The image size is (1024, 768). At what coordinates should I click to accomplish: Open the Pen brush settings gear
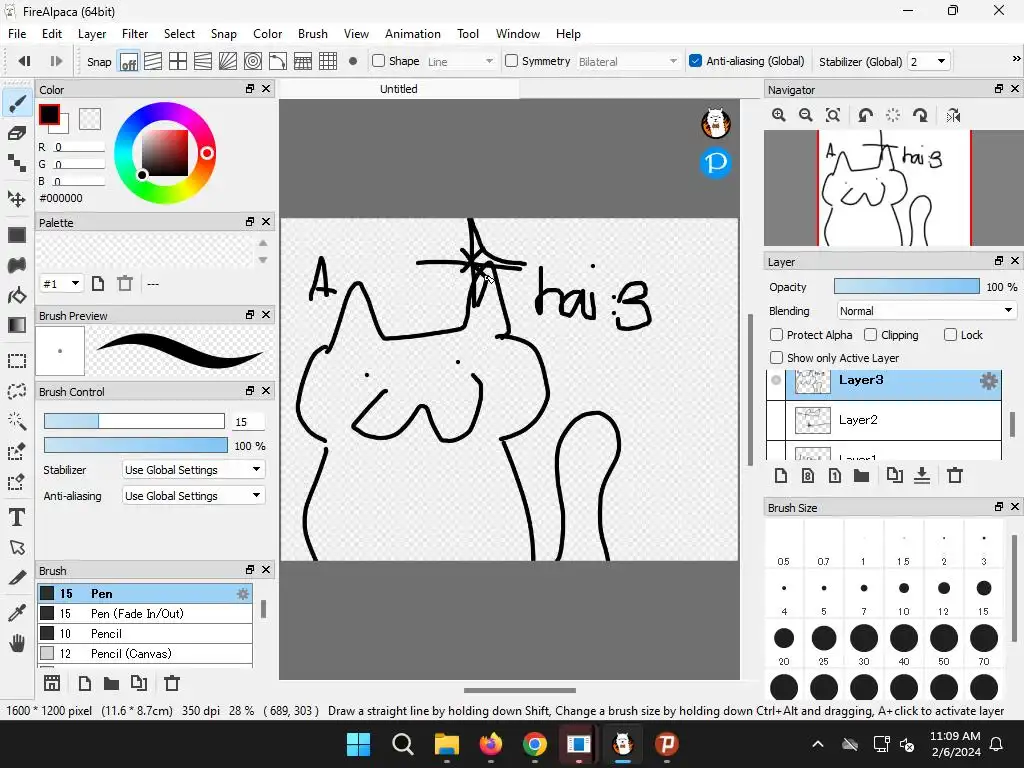coord(242,594)
